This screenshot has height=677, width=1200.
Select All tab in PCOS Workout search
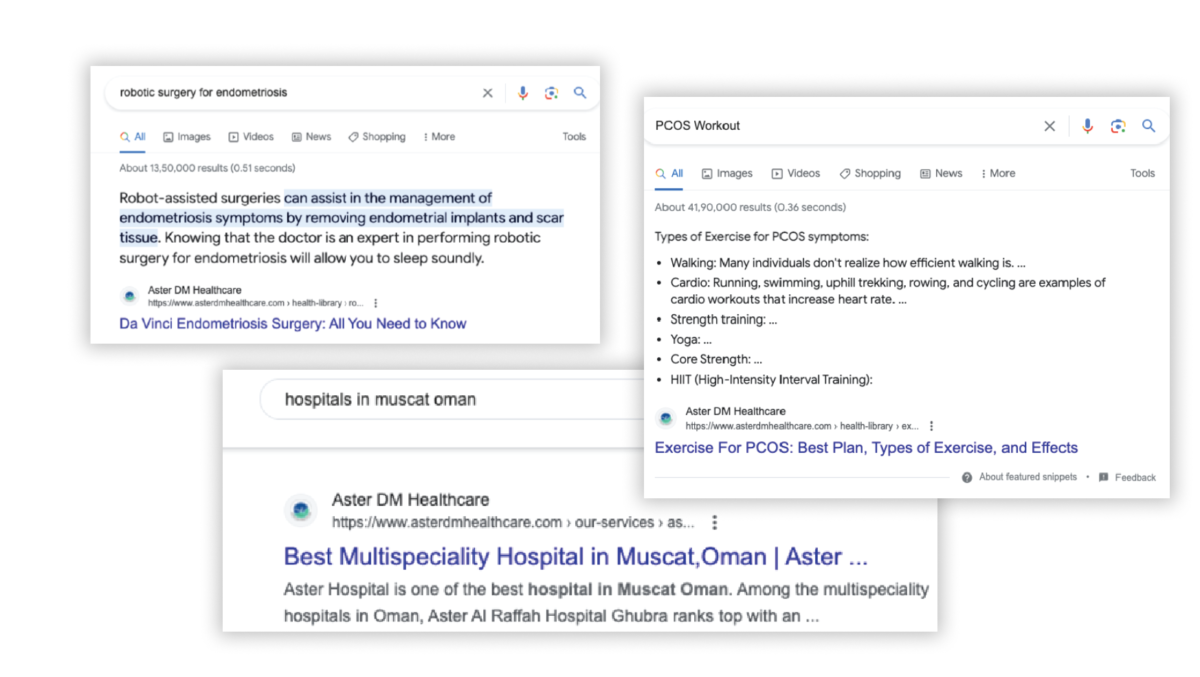(x=670, y=173)
